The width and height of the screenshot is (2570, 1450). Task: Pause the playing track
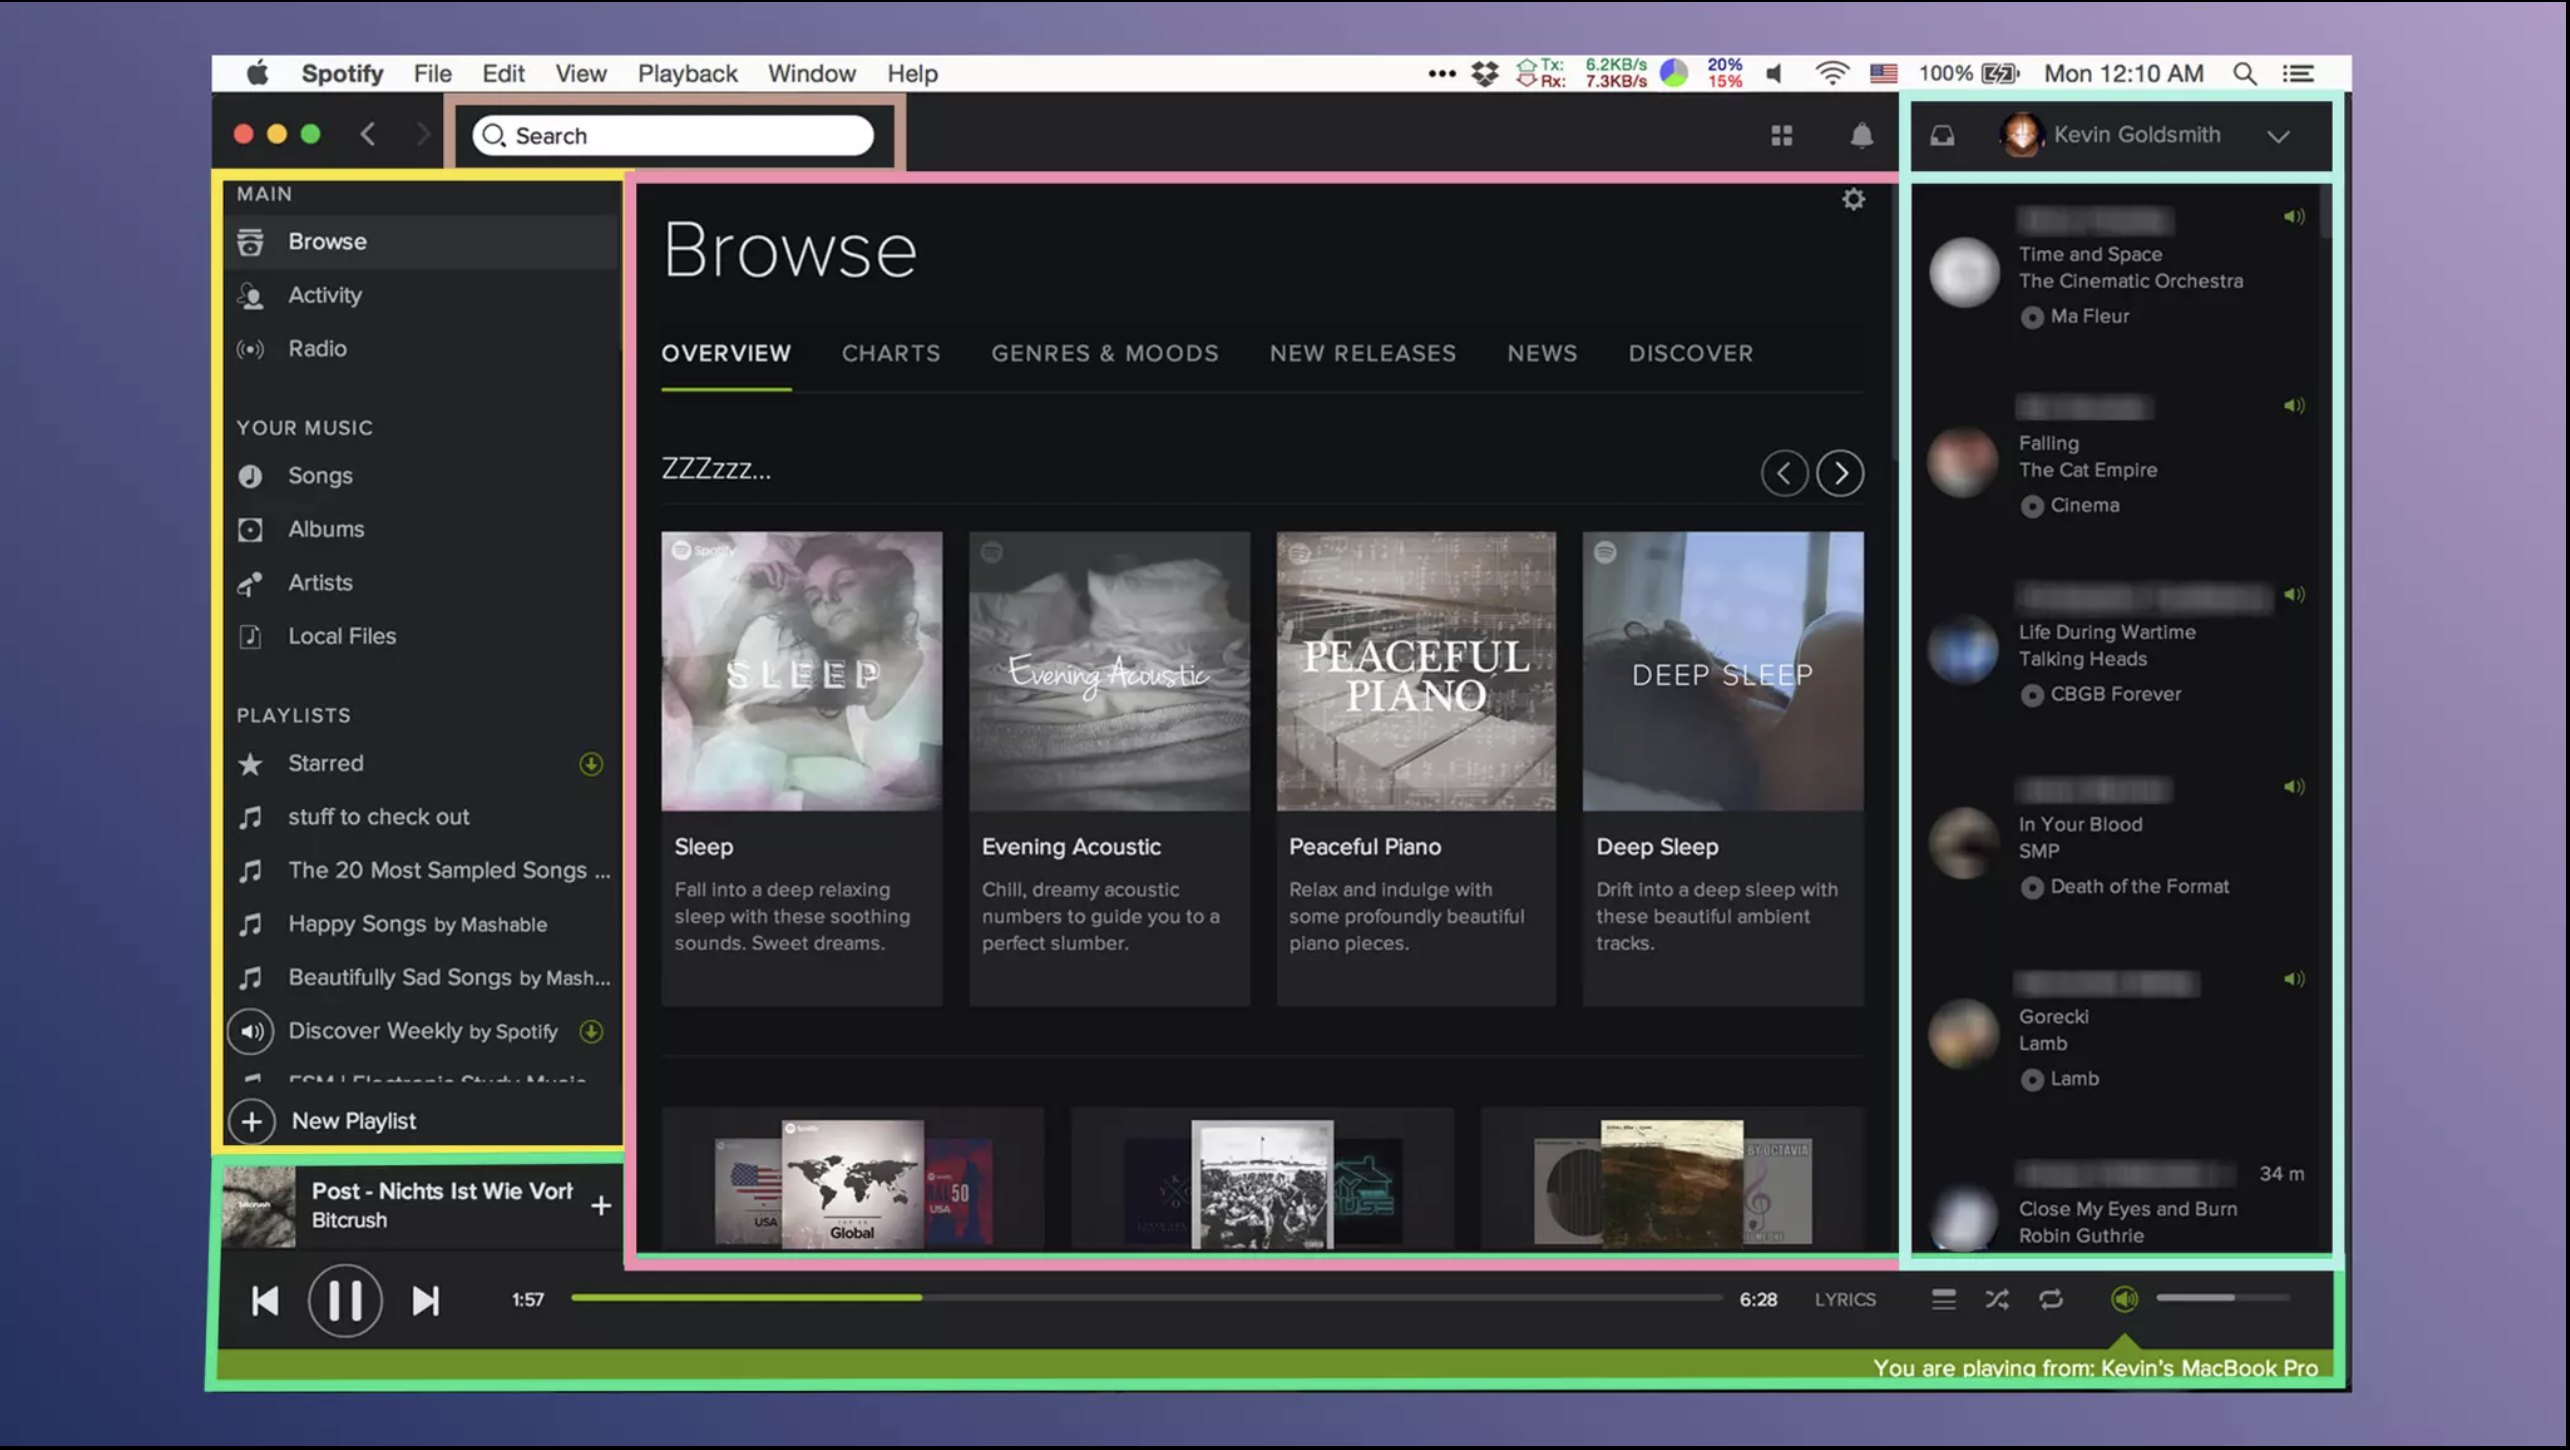coord(345,1301)
